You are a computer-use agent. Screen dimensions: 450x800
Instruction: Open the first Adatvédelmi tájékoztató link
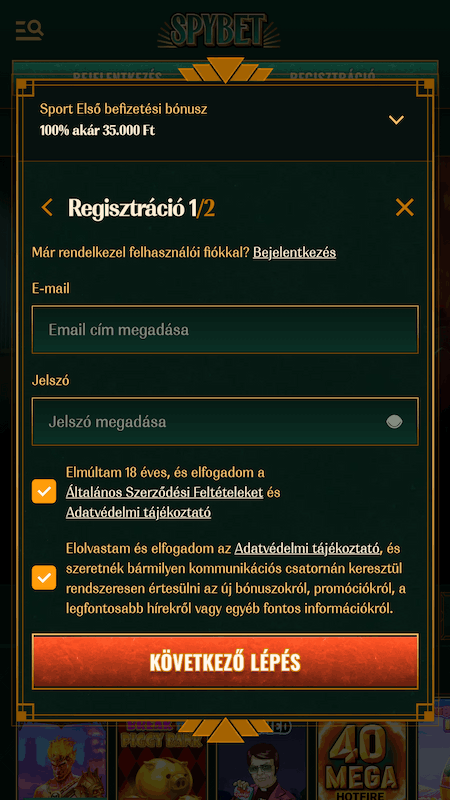138,512
